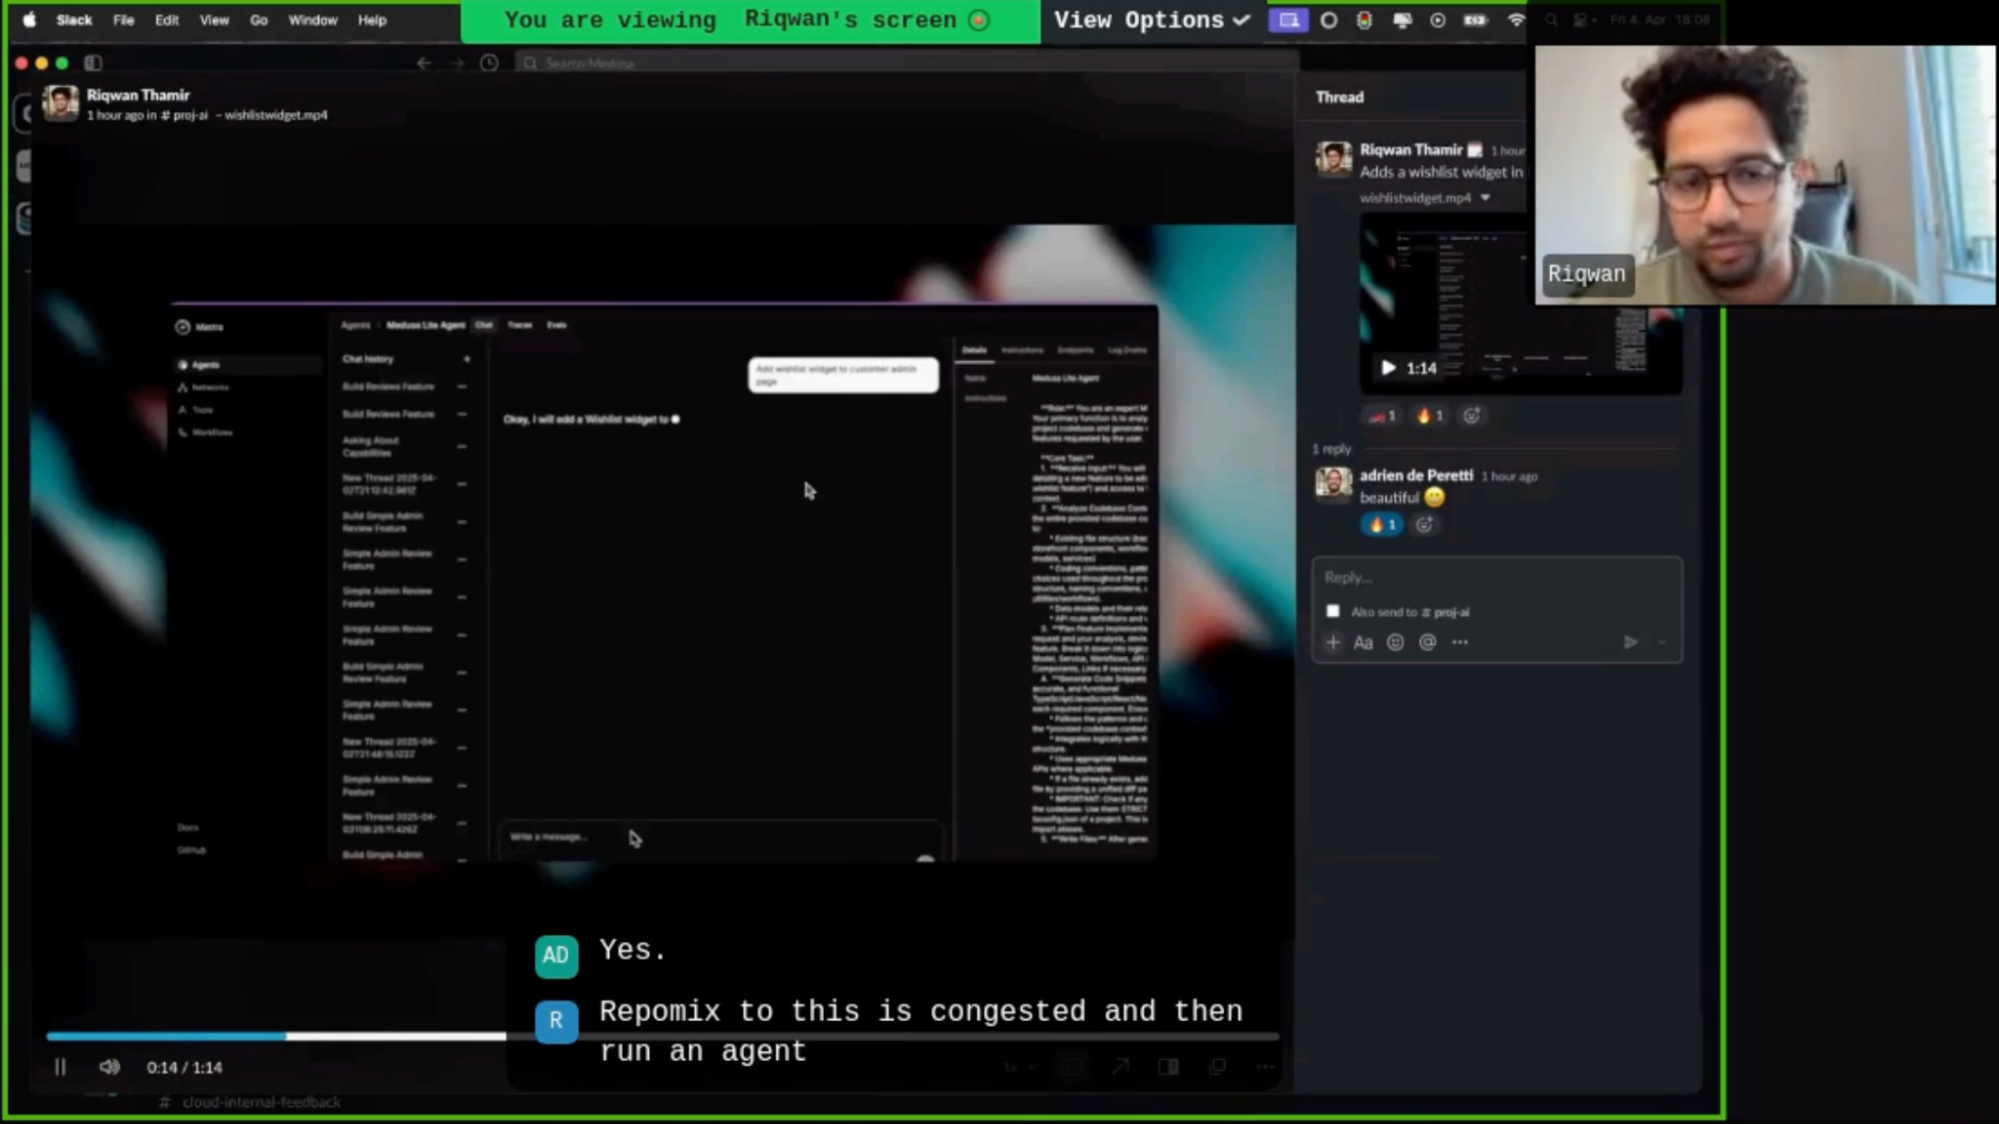
Task: Open video in new window icon
Action: click(1217, 1067)
